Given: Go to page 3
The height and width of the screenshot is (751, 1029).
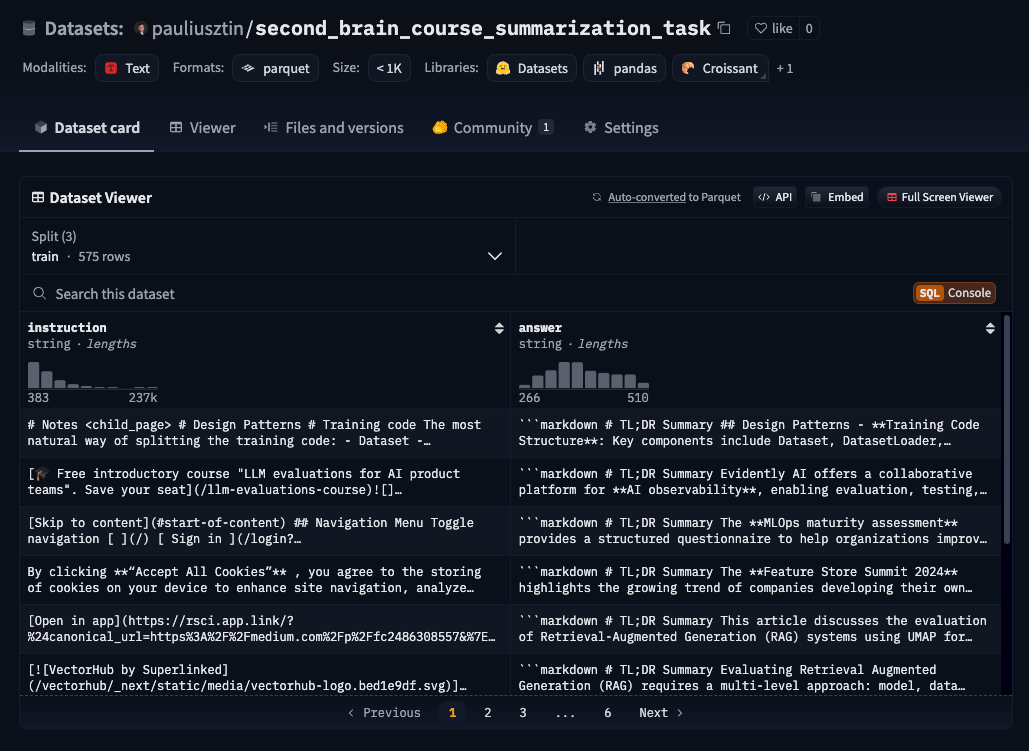Looking at the screenshot, I should click(523, 713).
